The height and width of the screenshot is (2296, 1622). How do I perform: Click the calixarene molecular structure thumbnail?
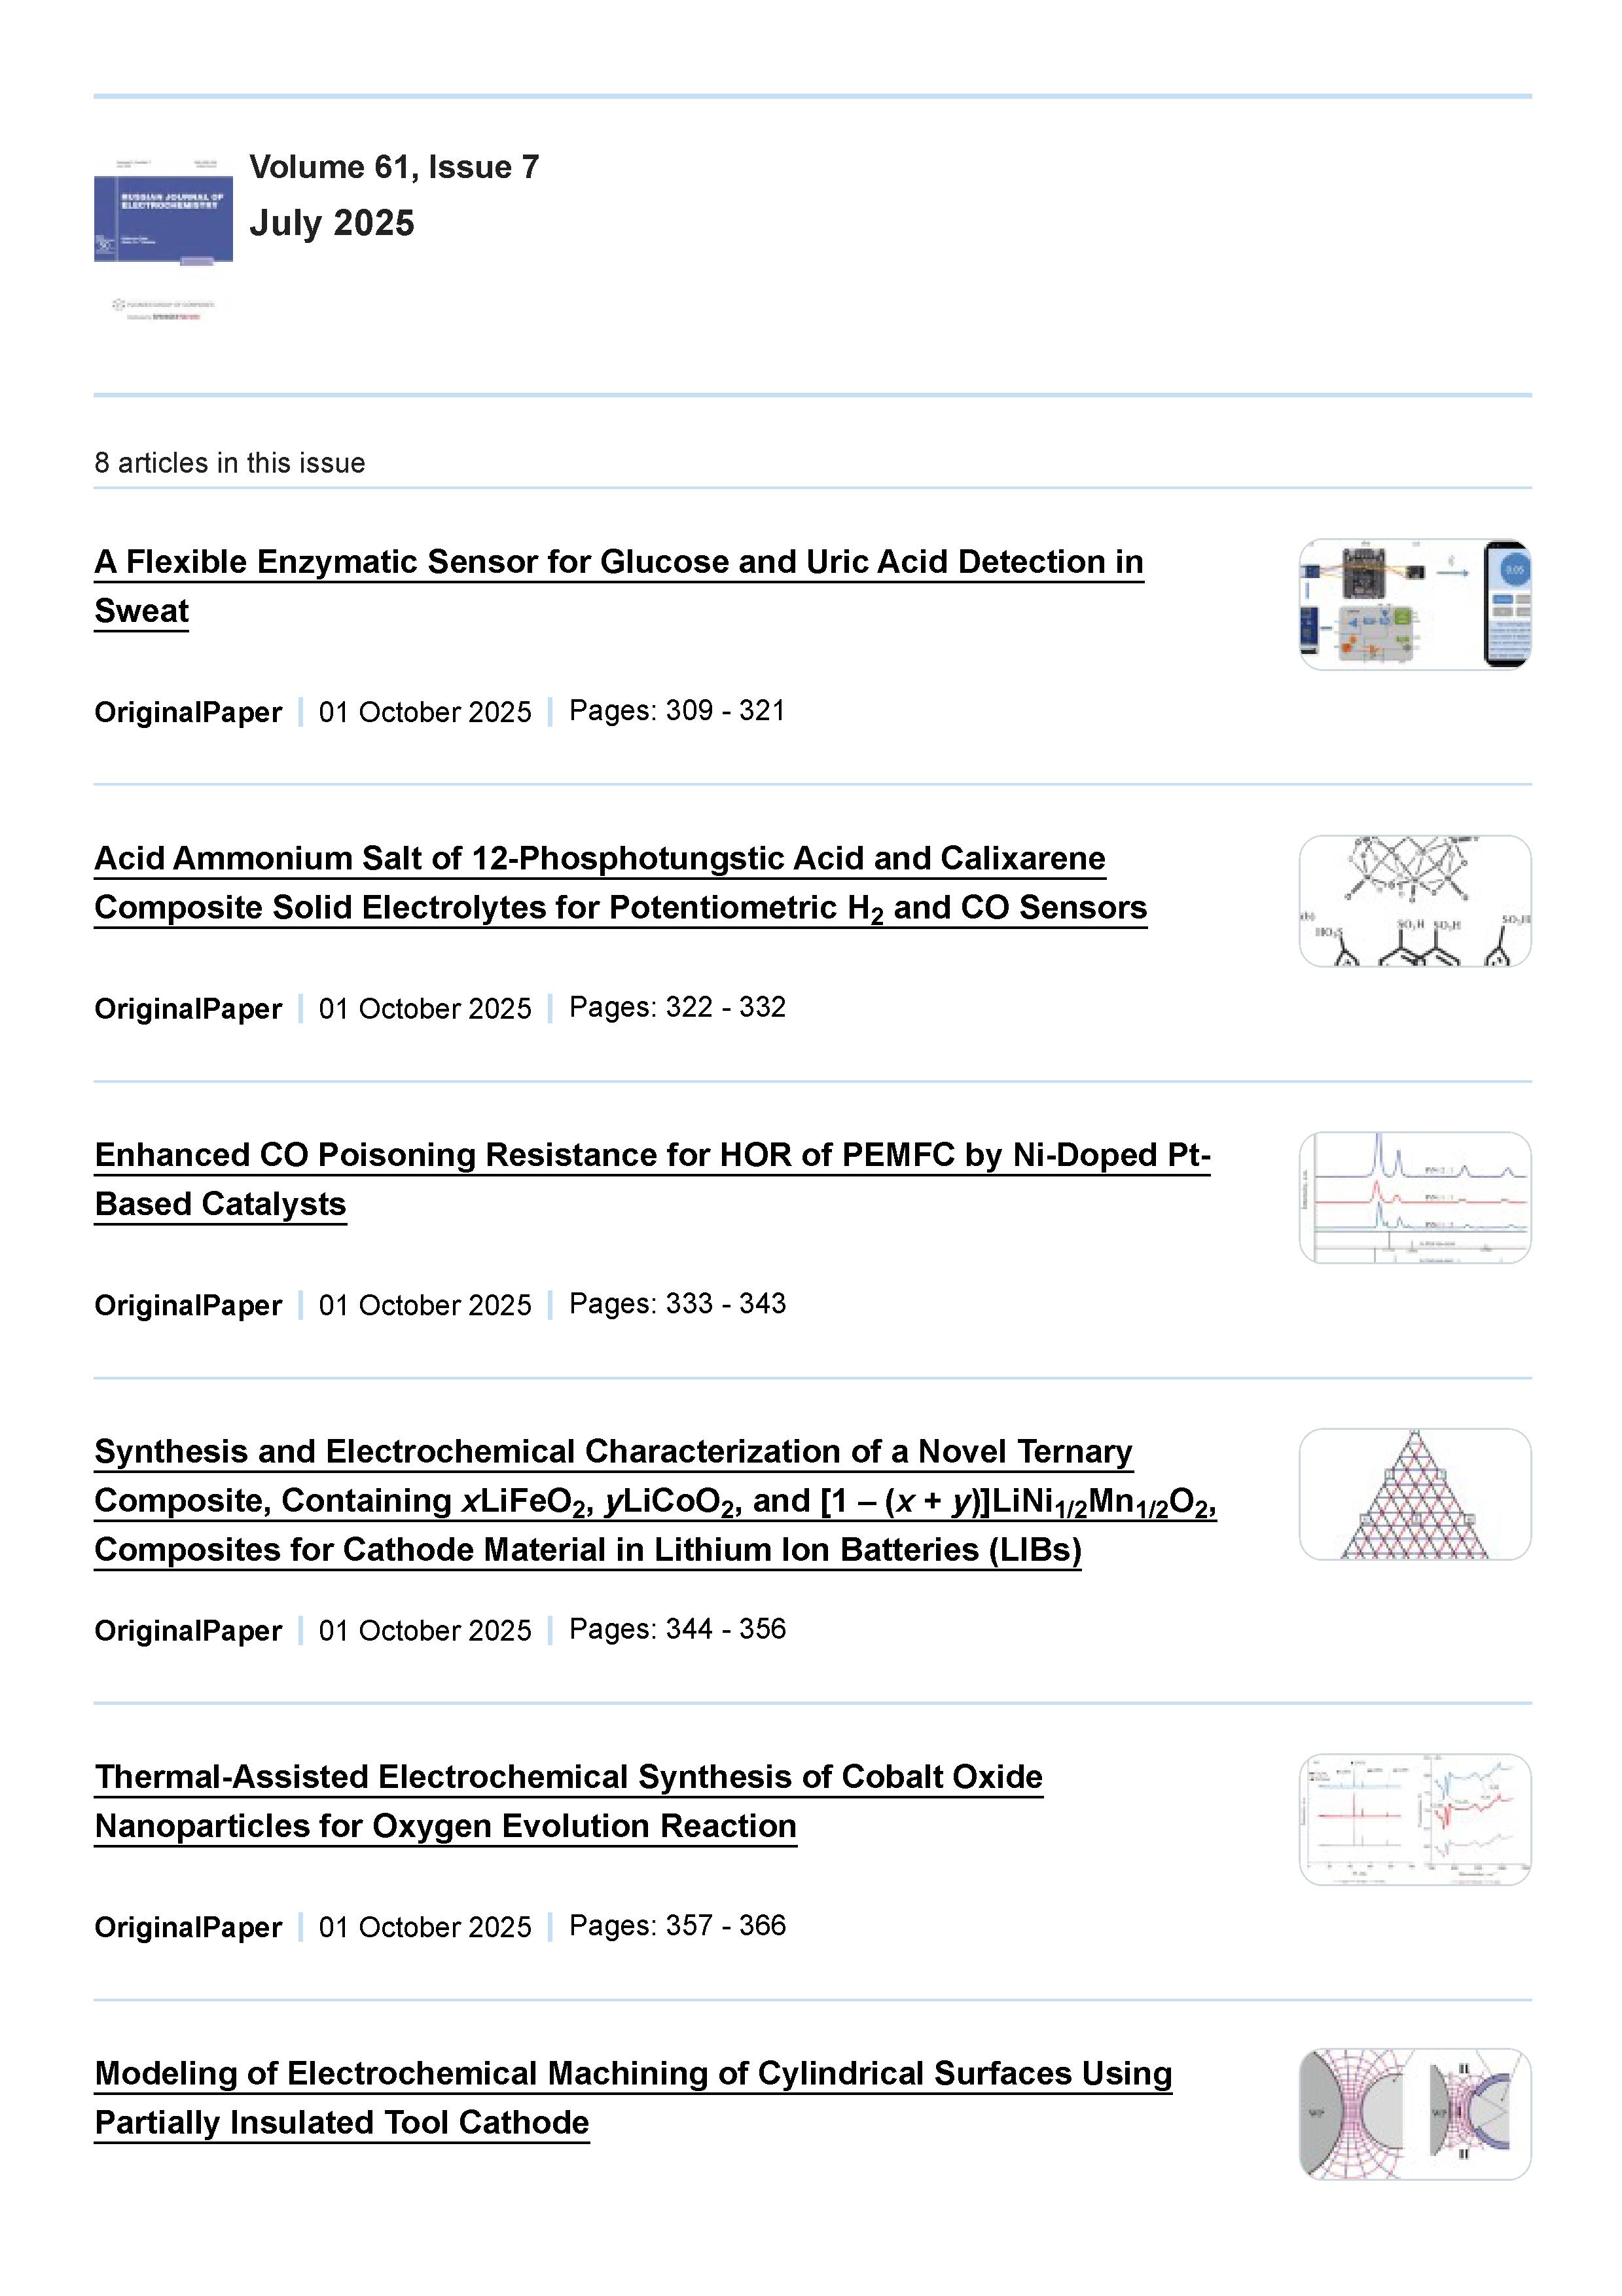1414,900
